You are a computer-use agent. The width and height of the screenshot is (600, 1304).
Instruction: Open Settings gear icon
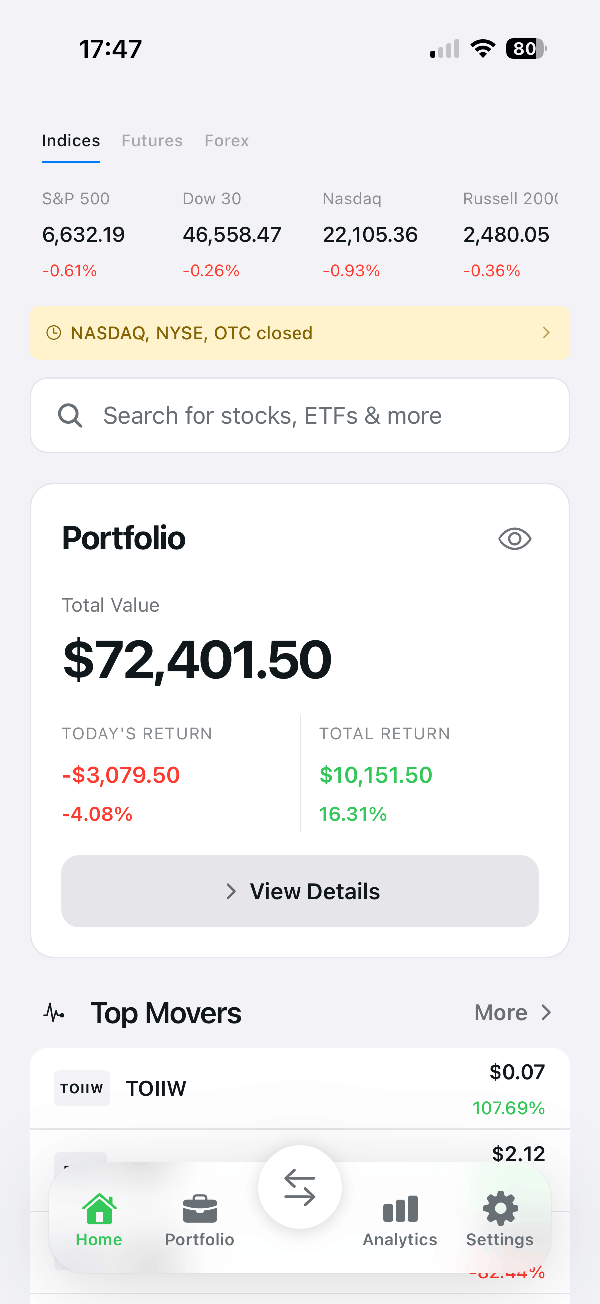click(500, 1209)
